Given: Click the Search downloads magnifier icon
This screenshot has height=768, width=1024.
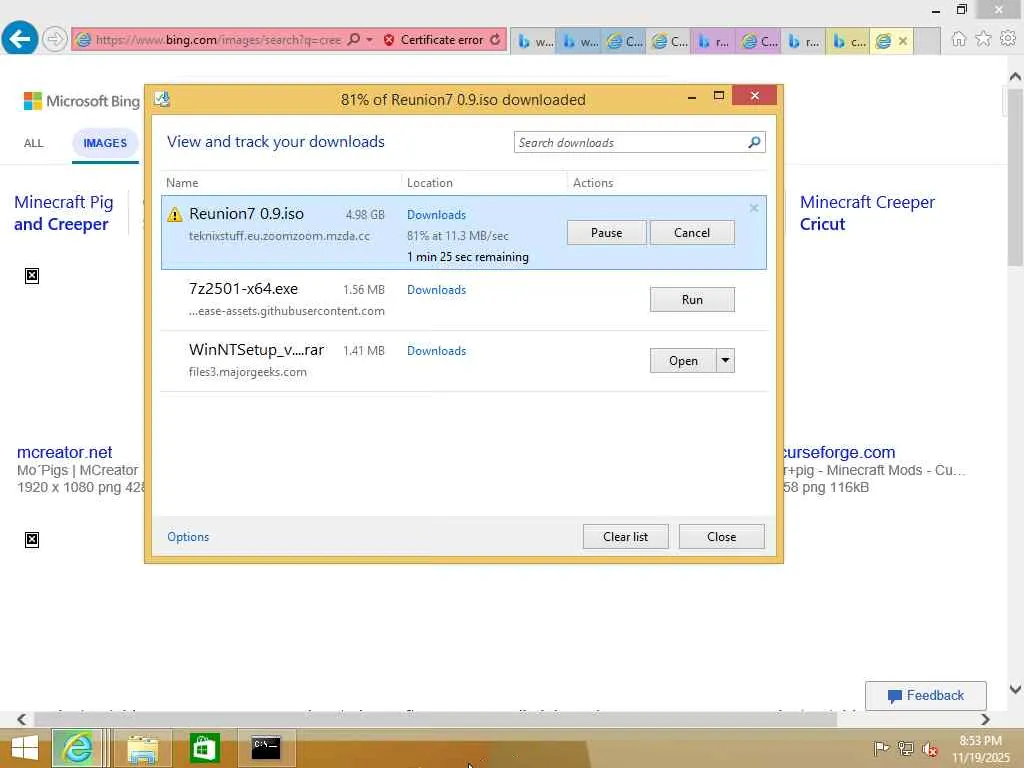Looking at the screenshot, I should click(754, 142).
